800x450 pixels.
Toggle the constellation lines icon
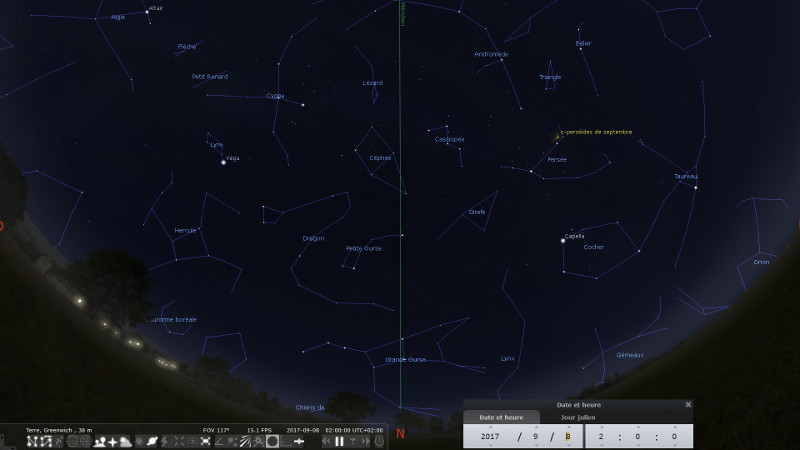[x=32, y=441]
